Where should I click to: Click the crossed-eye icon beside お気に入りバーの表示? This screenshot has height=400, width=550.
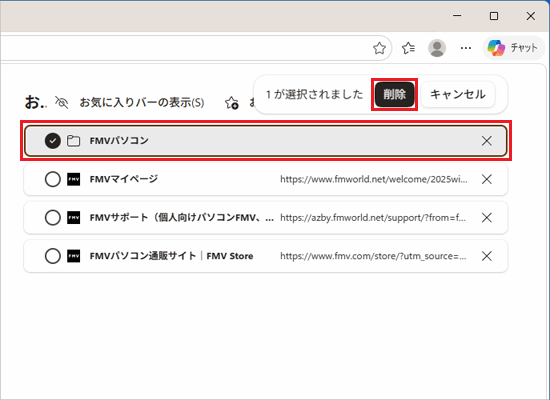(x=62, y=102)
